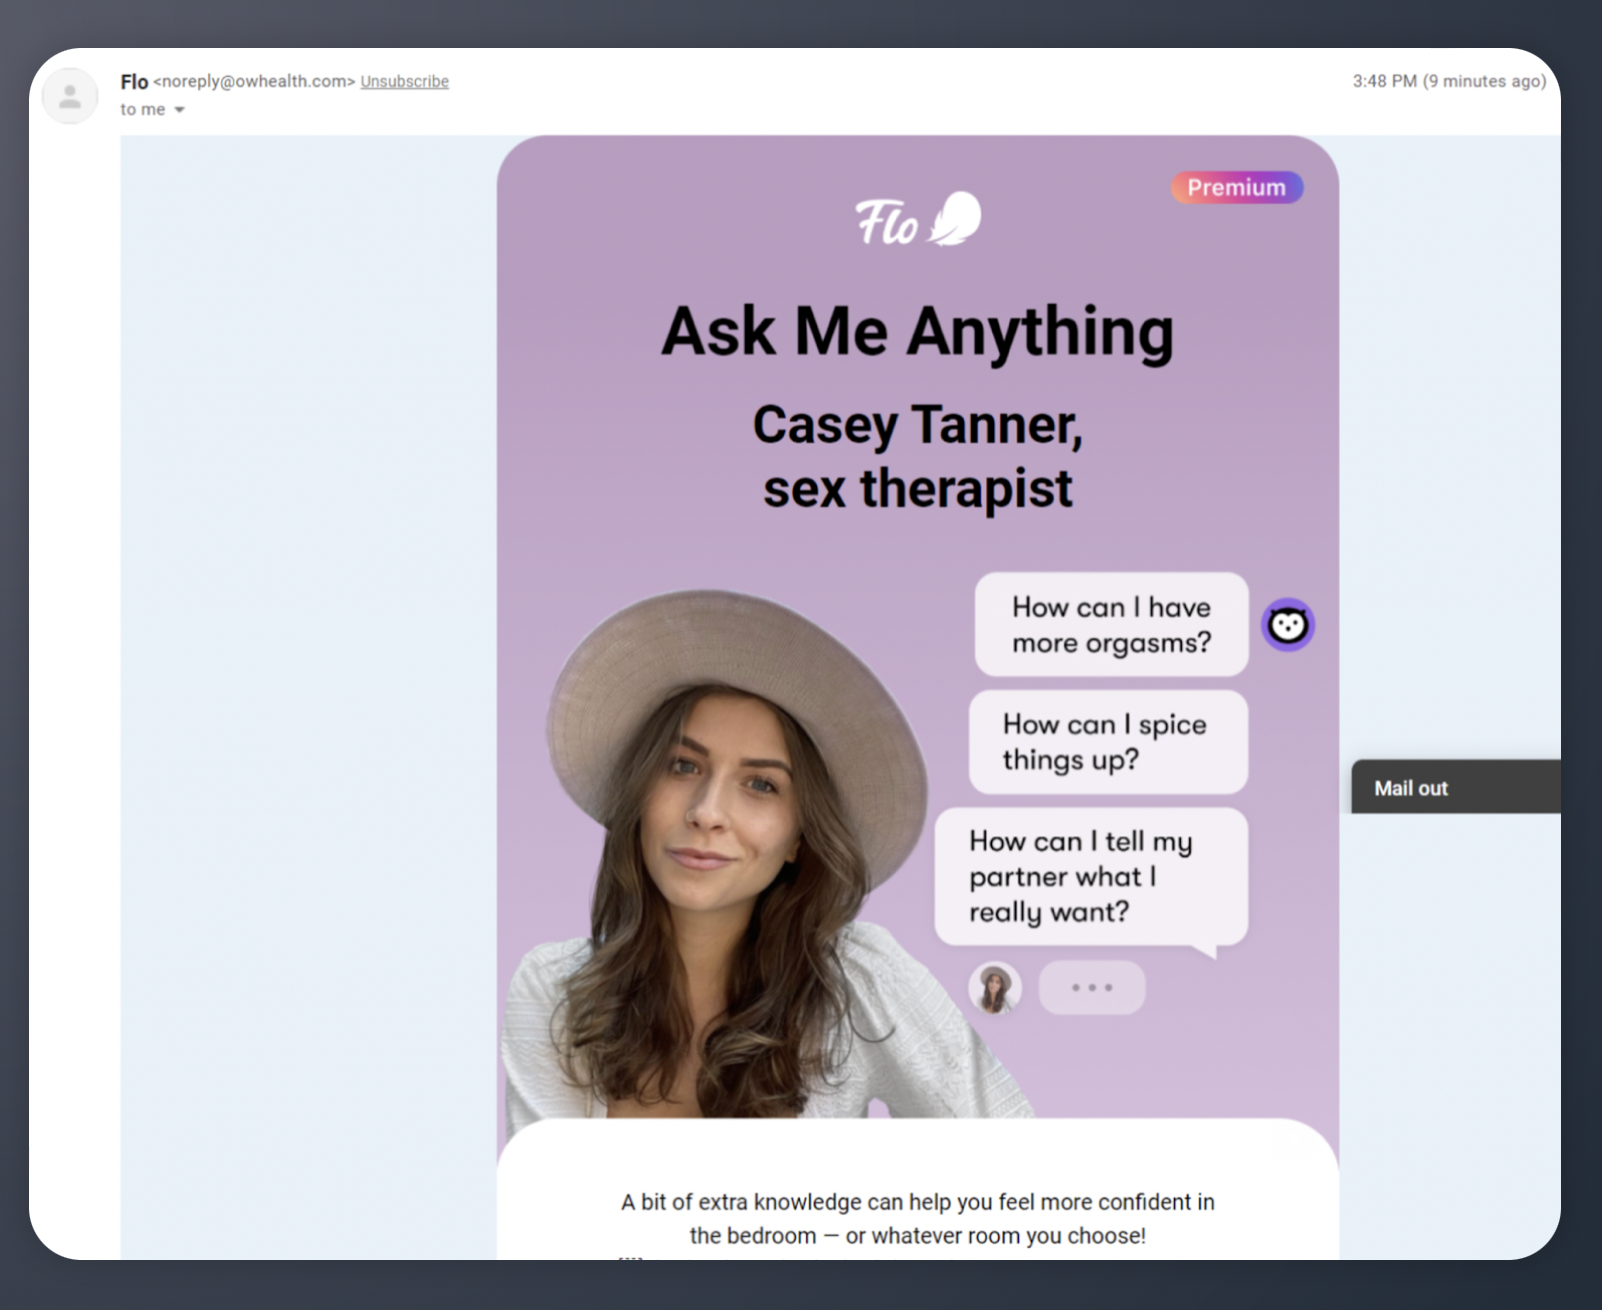Click the small Casey Tanner chat avatar
This screenshot has width=1602, height=1310.
994,987
